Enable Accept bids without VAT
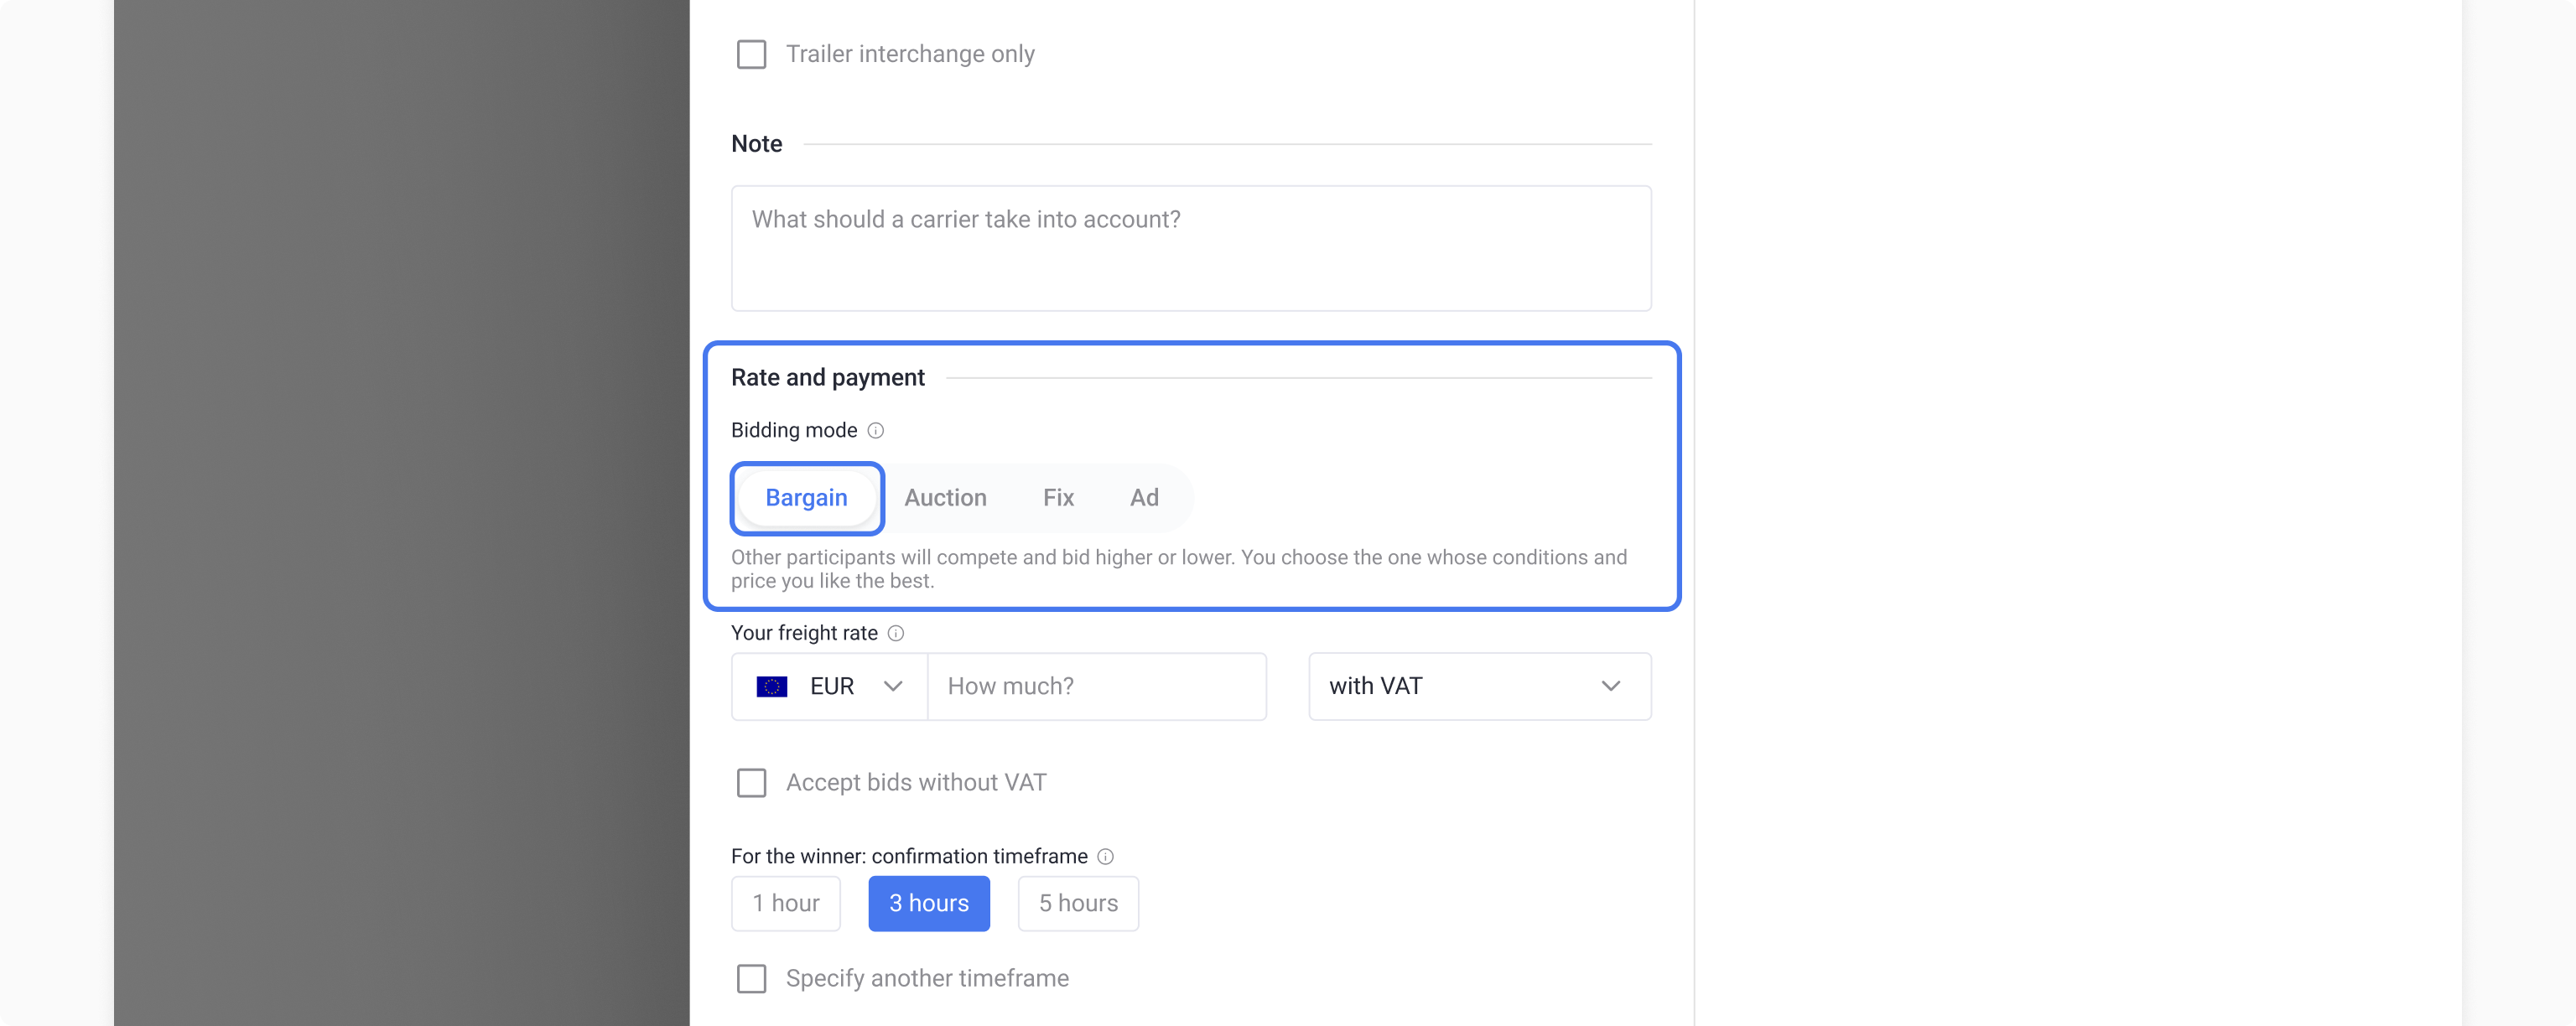 tap(751, 782)
